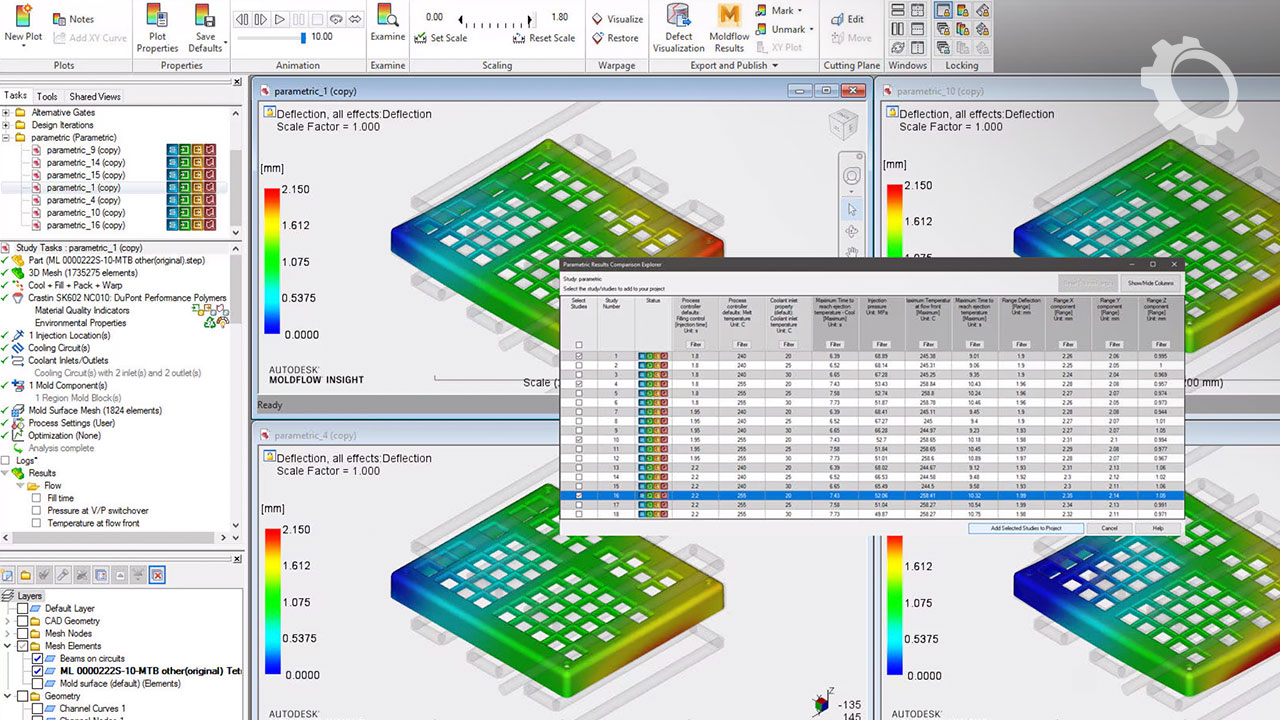Click Help in comparison dialog

[1158, 528]
